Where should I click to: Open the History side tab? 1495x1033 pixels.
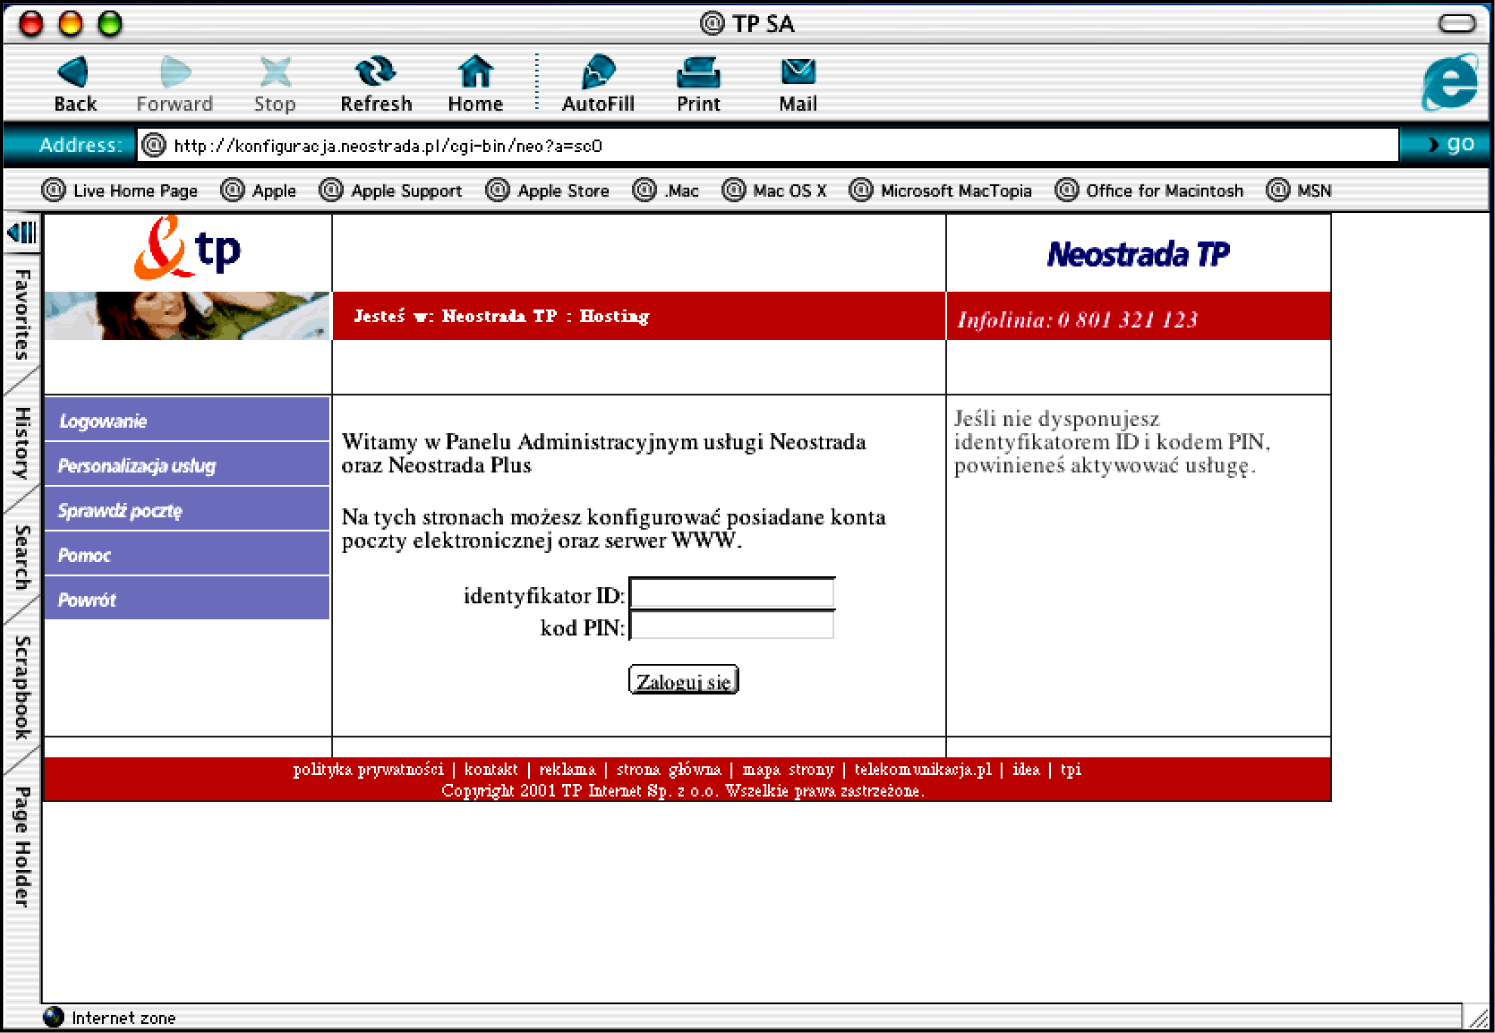[22, 442]
